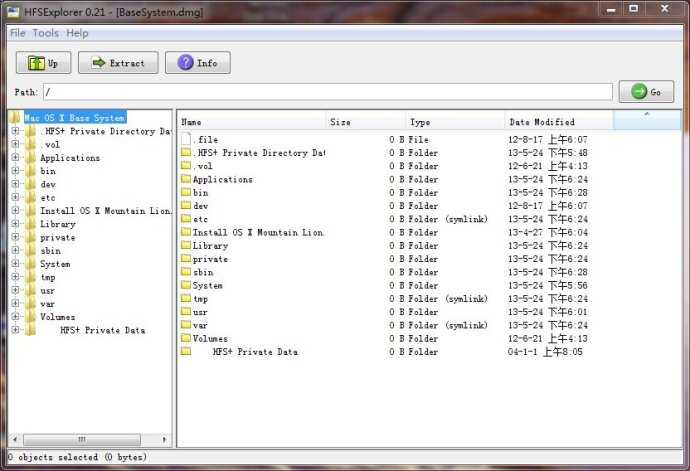Select usr in the folder tree

[48, 291]
